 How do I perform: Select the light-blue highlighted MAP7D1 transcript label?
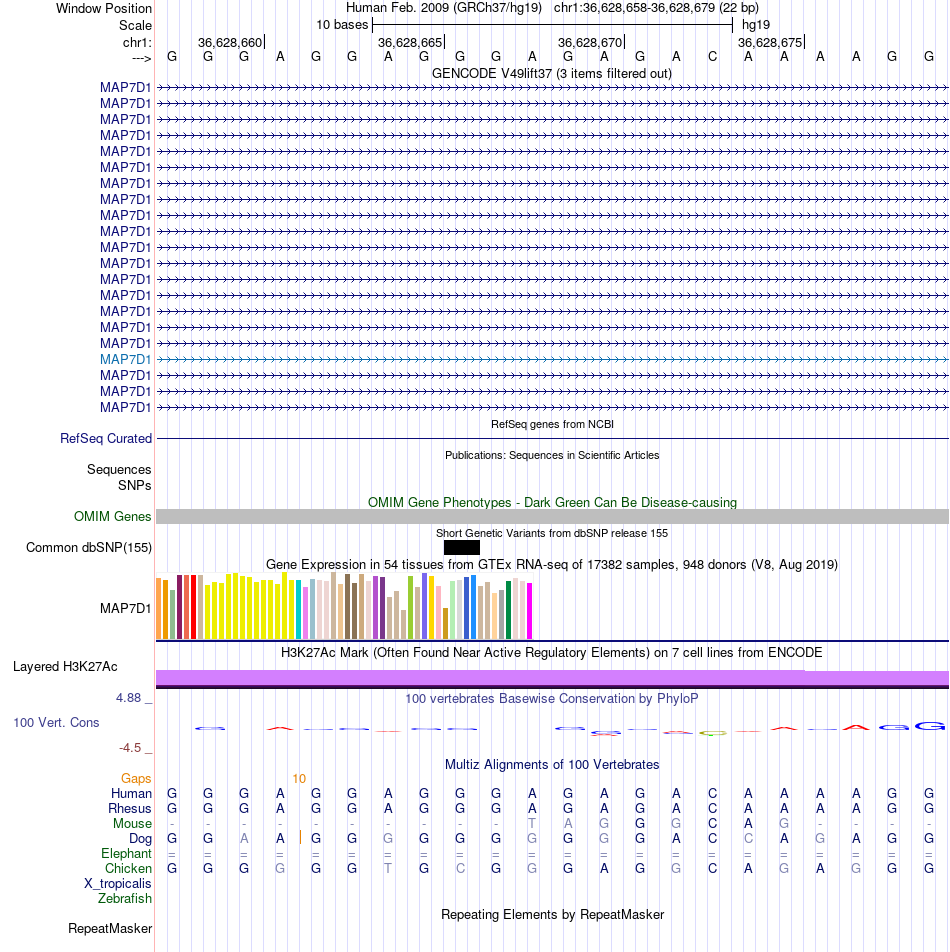(x=126, y=359)
